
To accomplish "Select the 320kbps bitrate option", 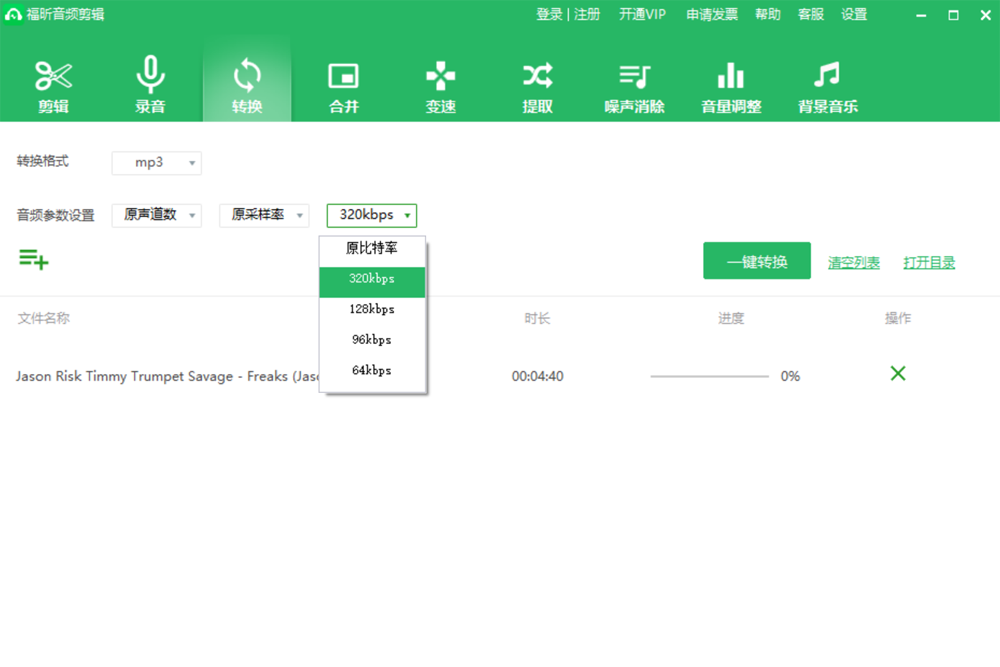I will 372,279.
